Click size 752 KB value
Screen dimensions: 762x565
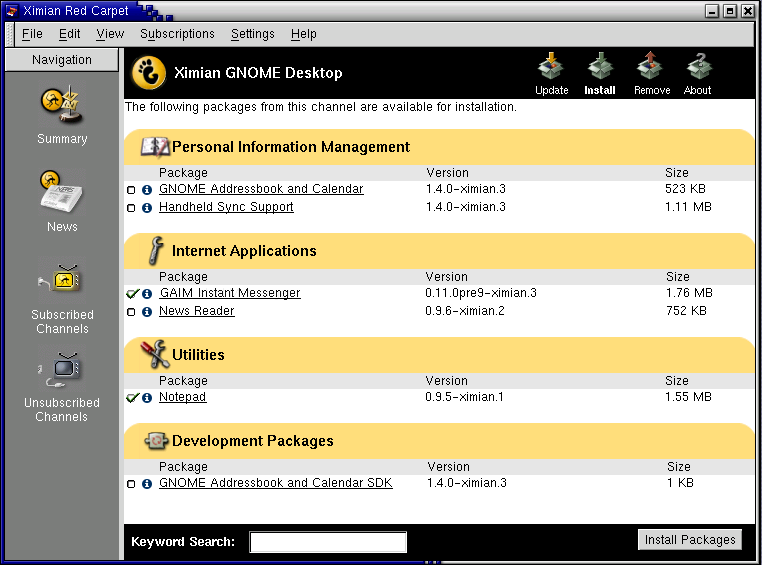click(686, 311)
